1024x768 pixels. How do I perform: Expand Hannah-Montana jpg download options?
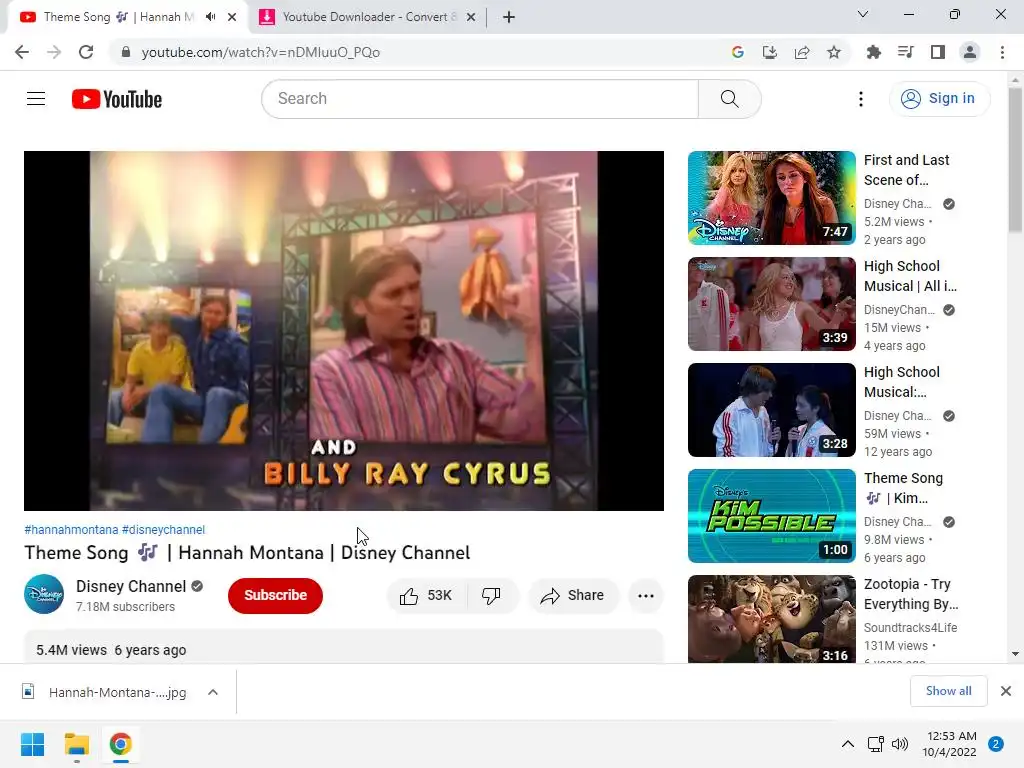[213, 692]
